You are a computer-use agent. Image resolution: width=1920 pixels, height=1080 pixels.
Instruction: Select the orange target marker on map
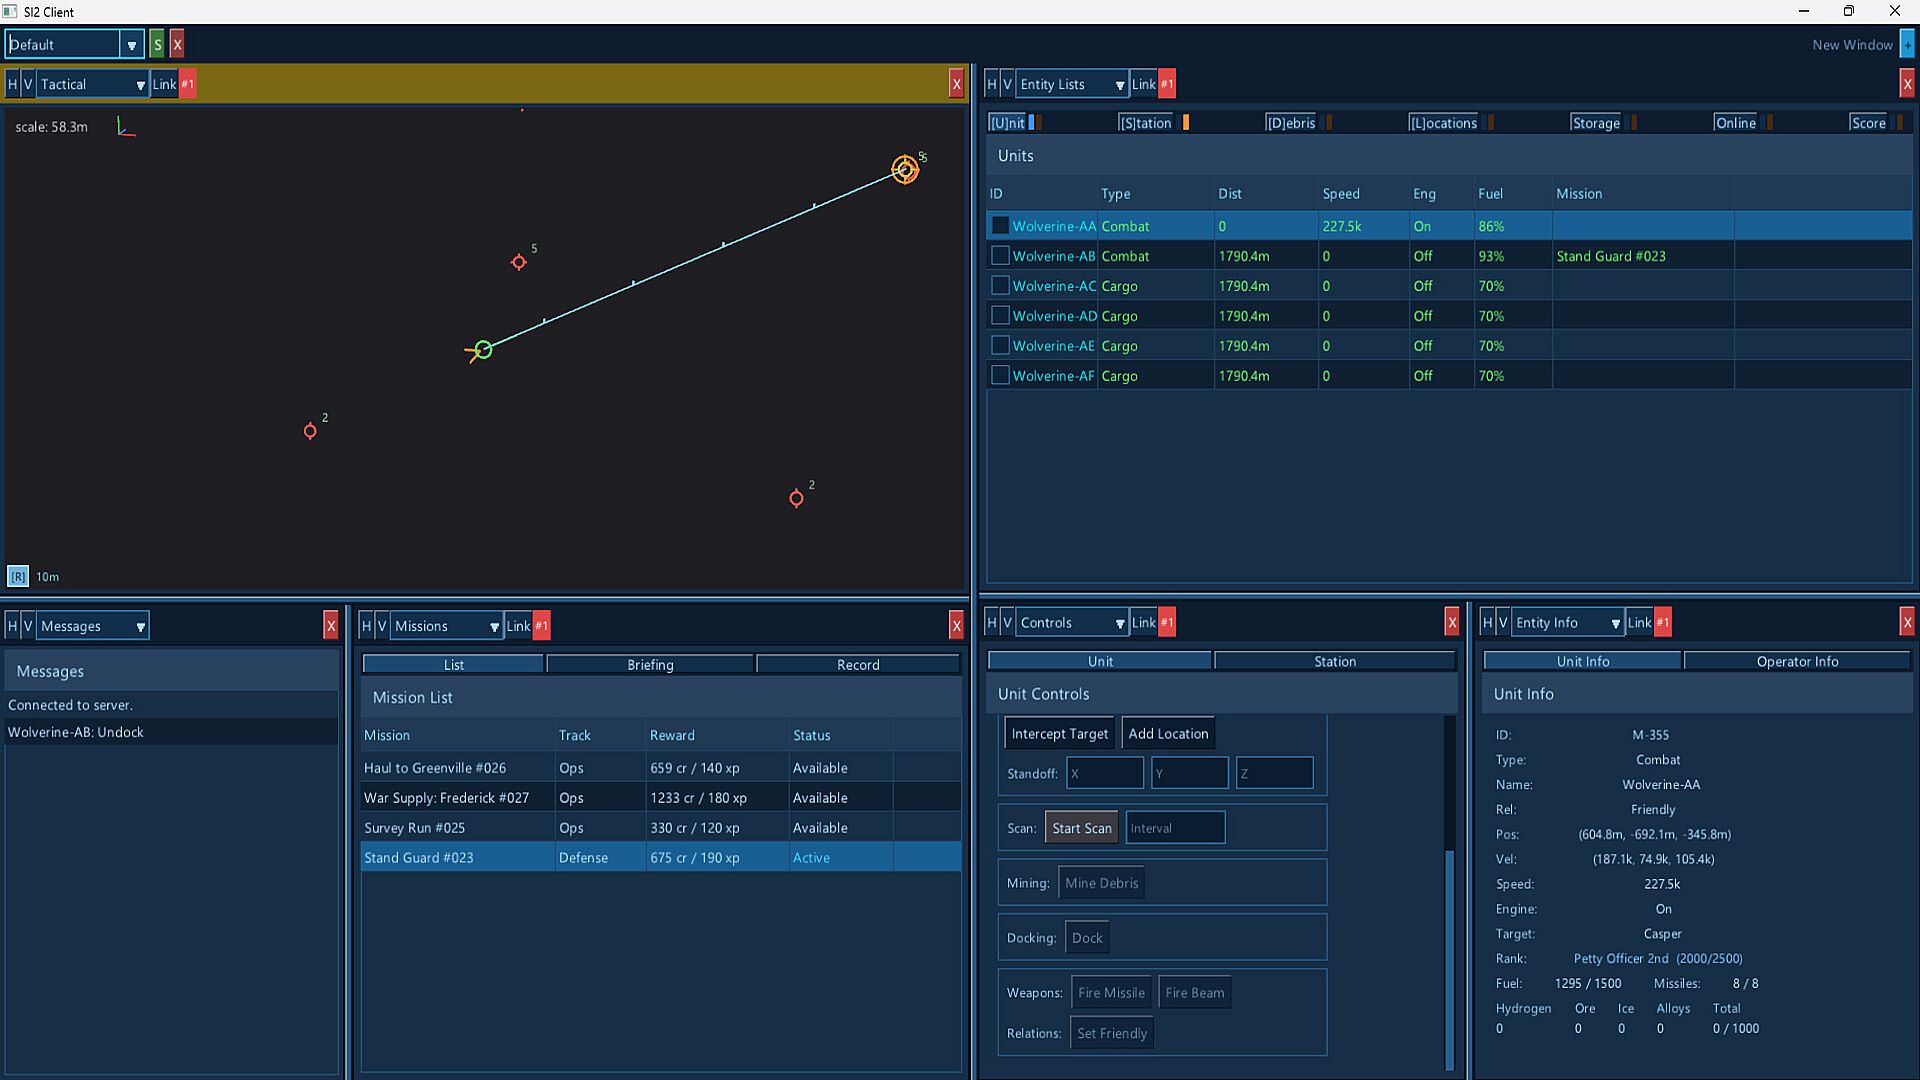coord(905,169)
